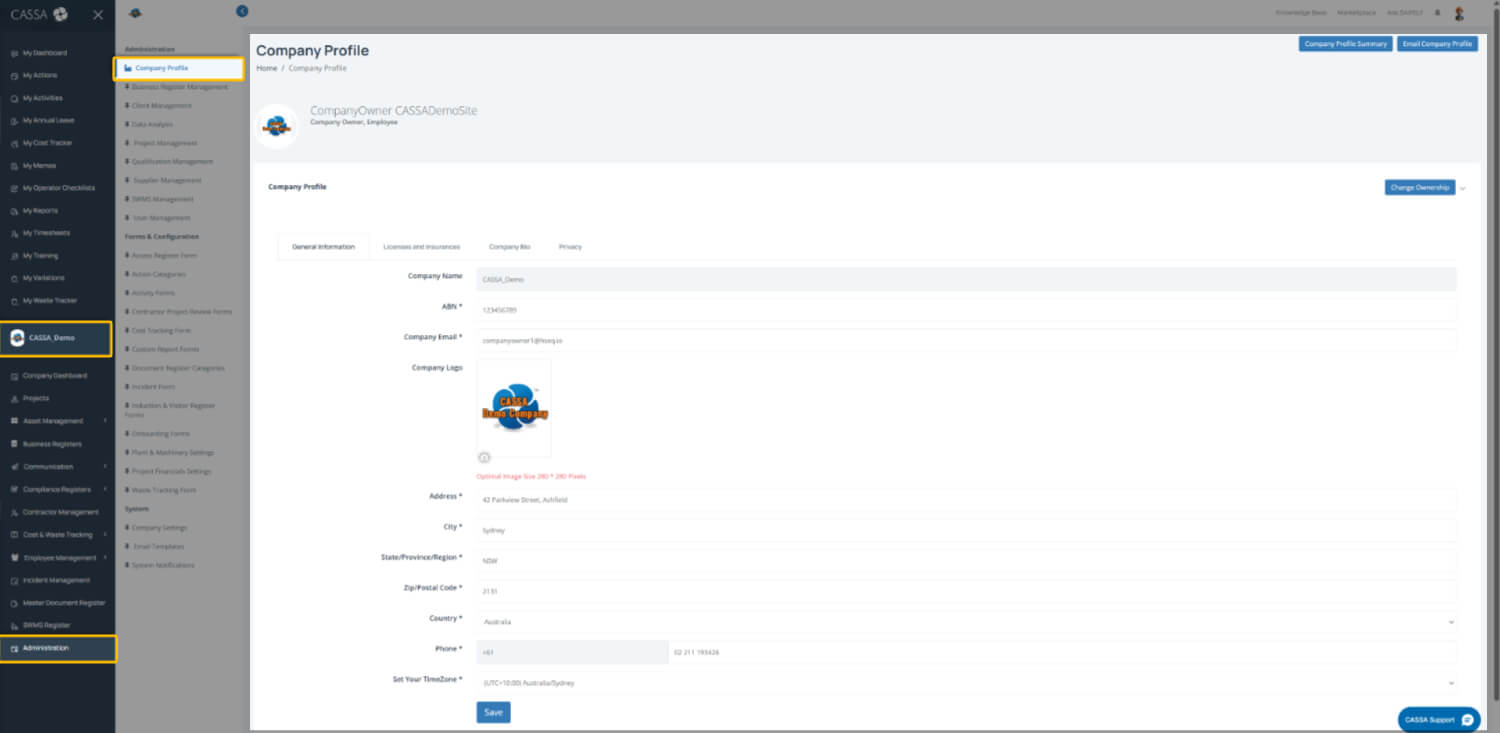
Task: Click the ABN input field
Action: [966, 310]
